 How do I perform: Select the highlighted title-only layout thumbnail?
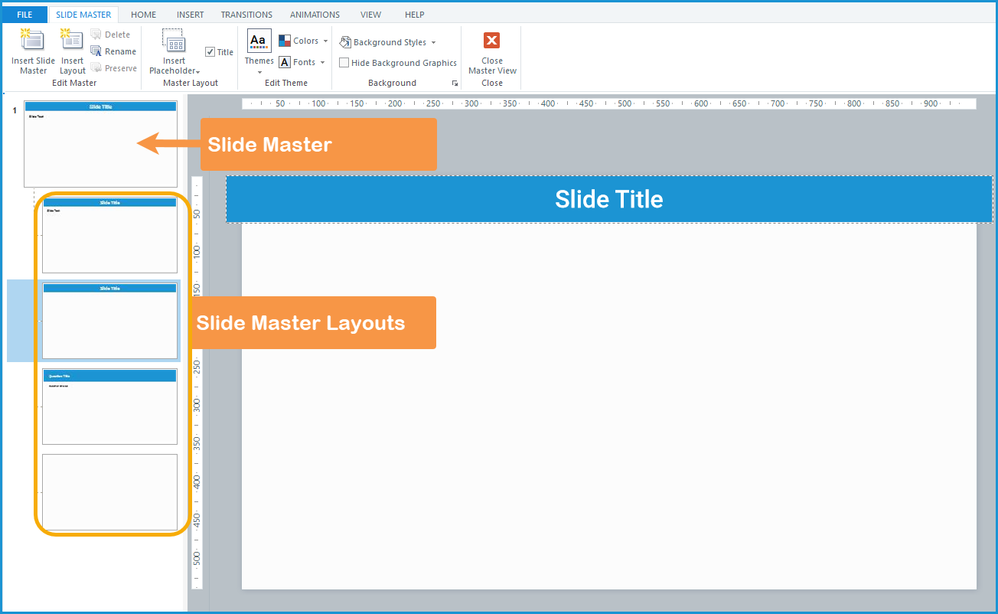[109, 321]
